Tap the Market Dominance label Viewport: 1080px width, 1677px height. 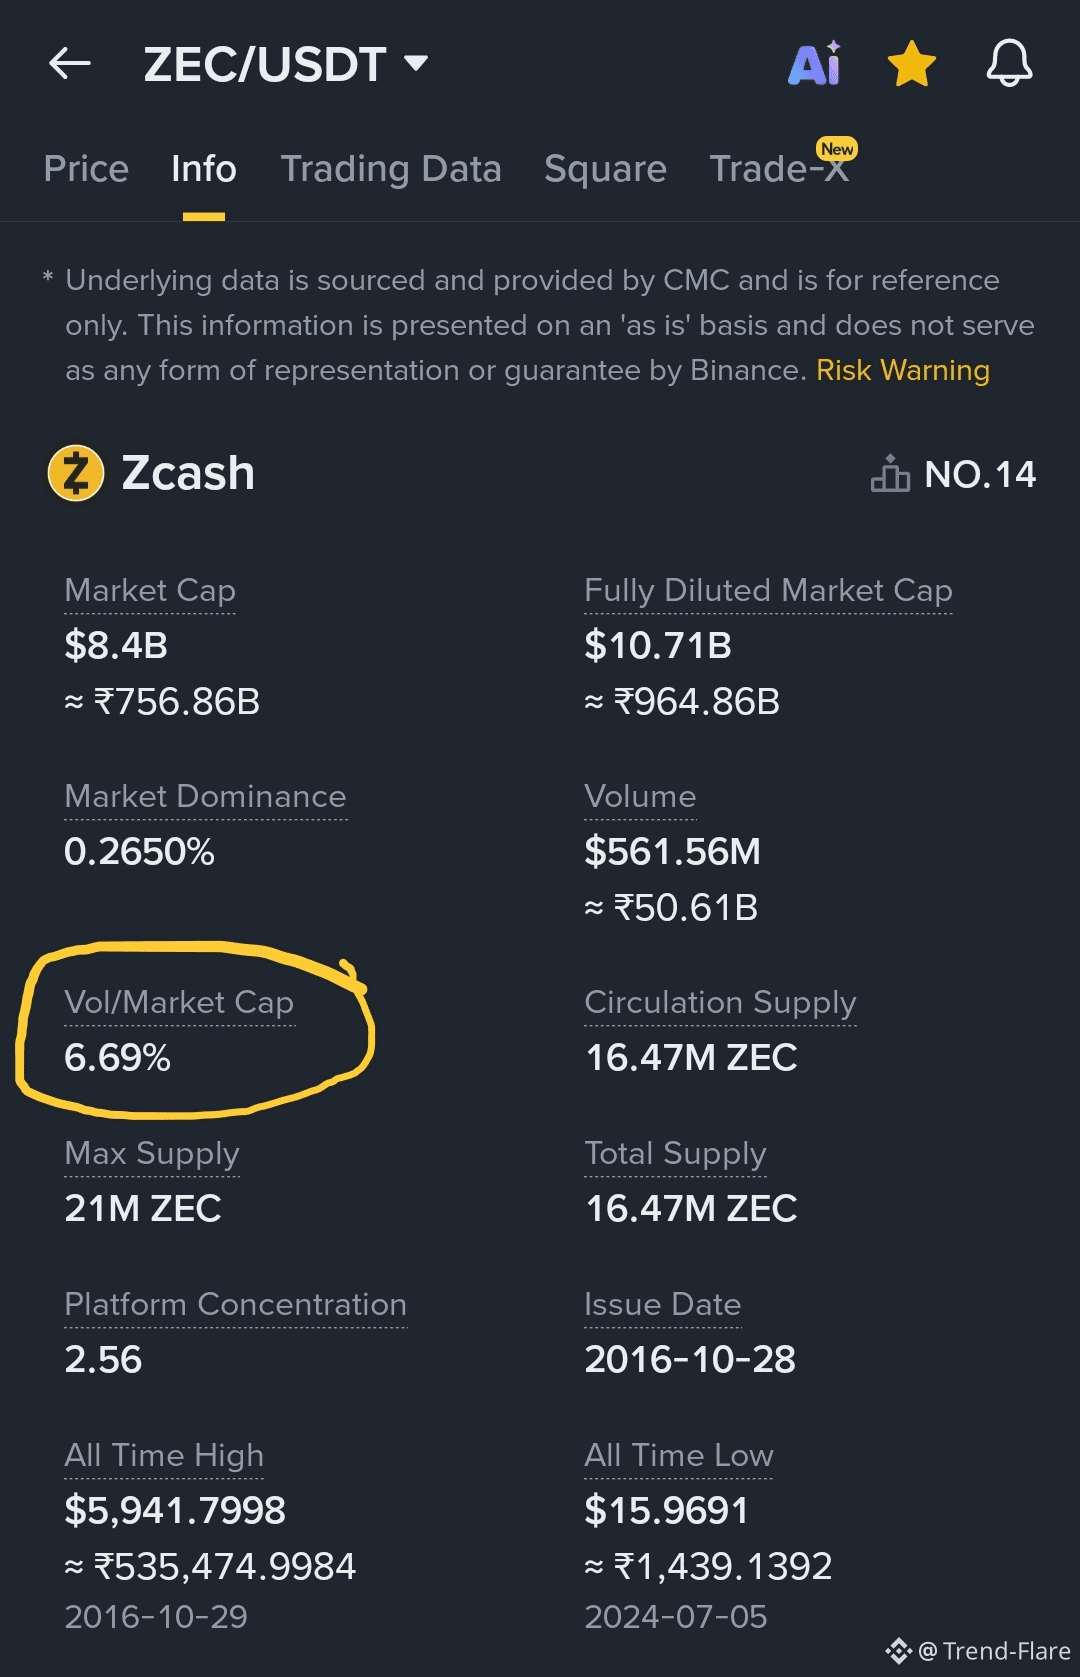click(x=205, y=797)
